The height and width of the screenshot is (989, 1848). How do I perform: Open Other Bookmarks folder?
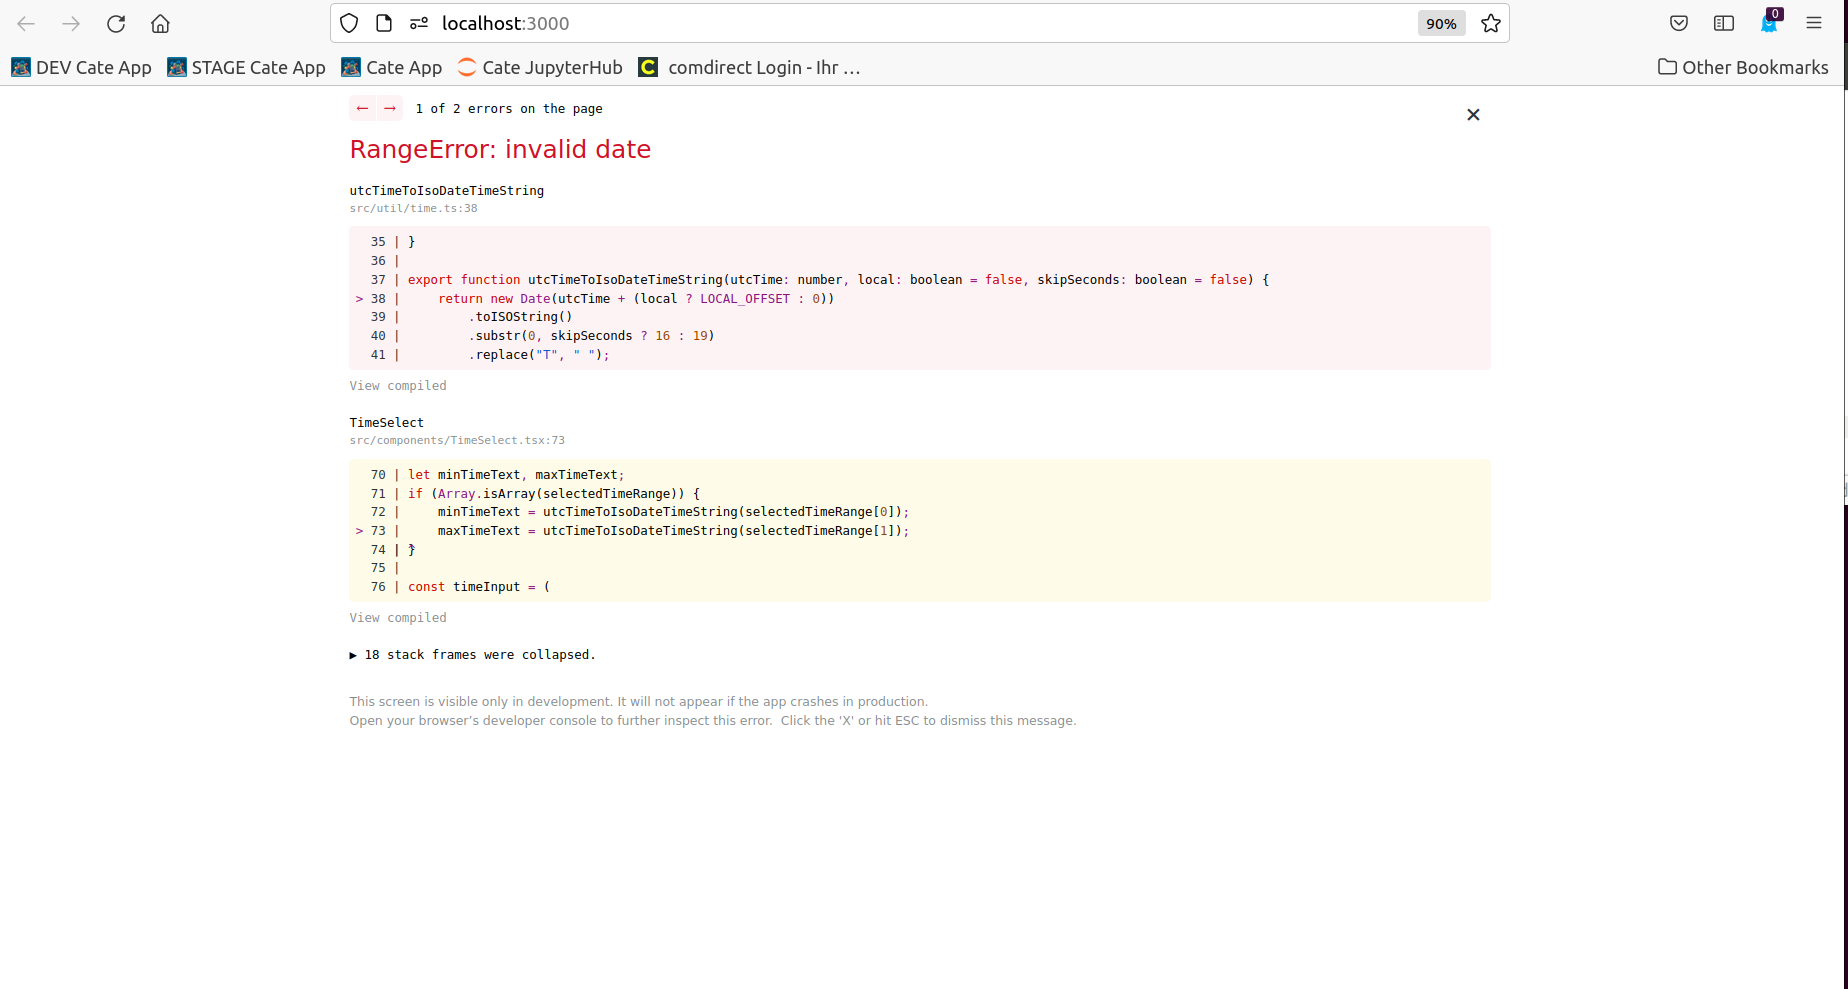(1742, 67)
